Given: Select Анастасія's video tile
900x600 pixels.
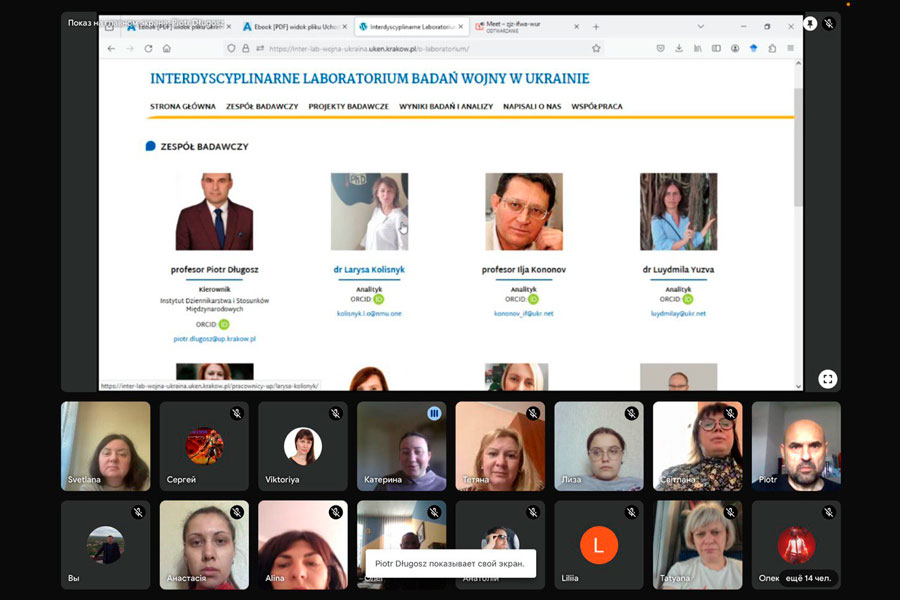Looking at the screenshot, I should tap(204, 545).
